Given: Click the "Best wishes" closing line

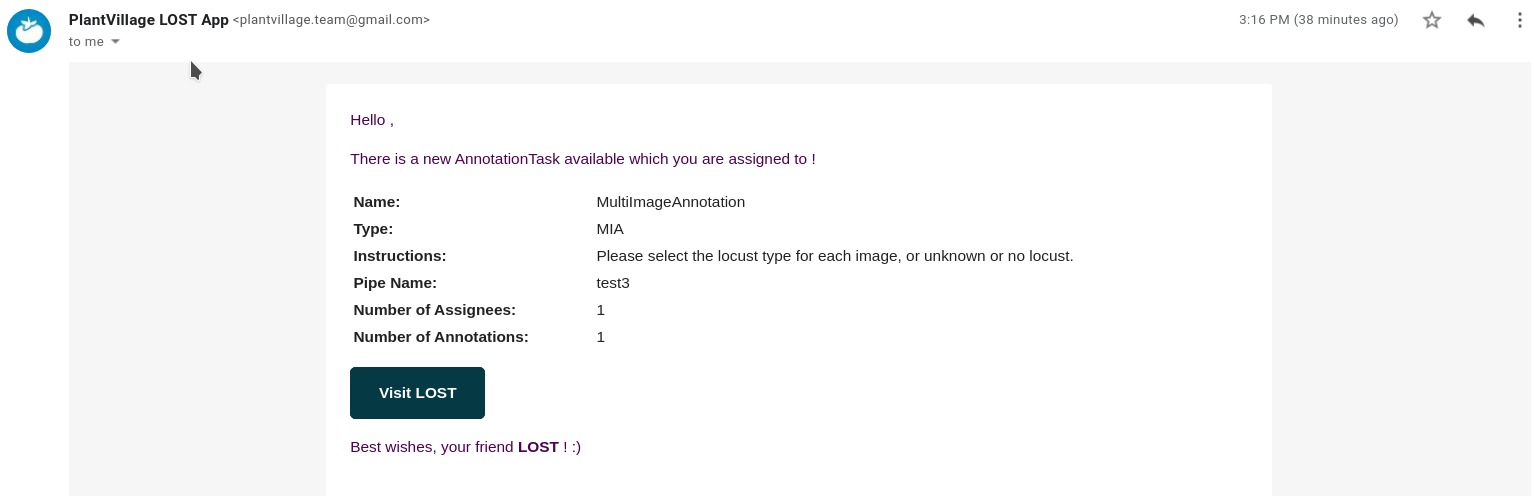Looking at the screenshot, I should click(465, 447).
